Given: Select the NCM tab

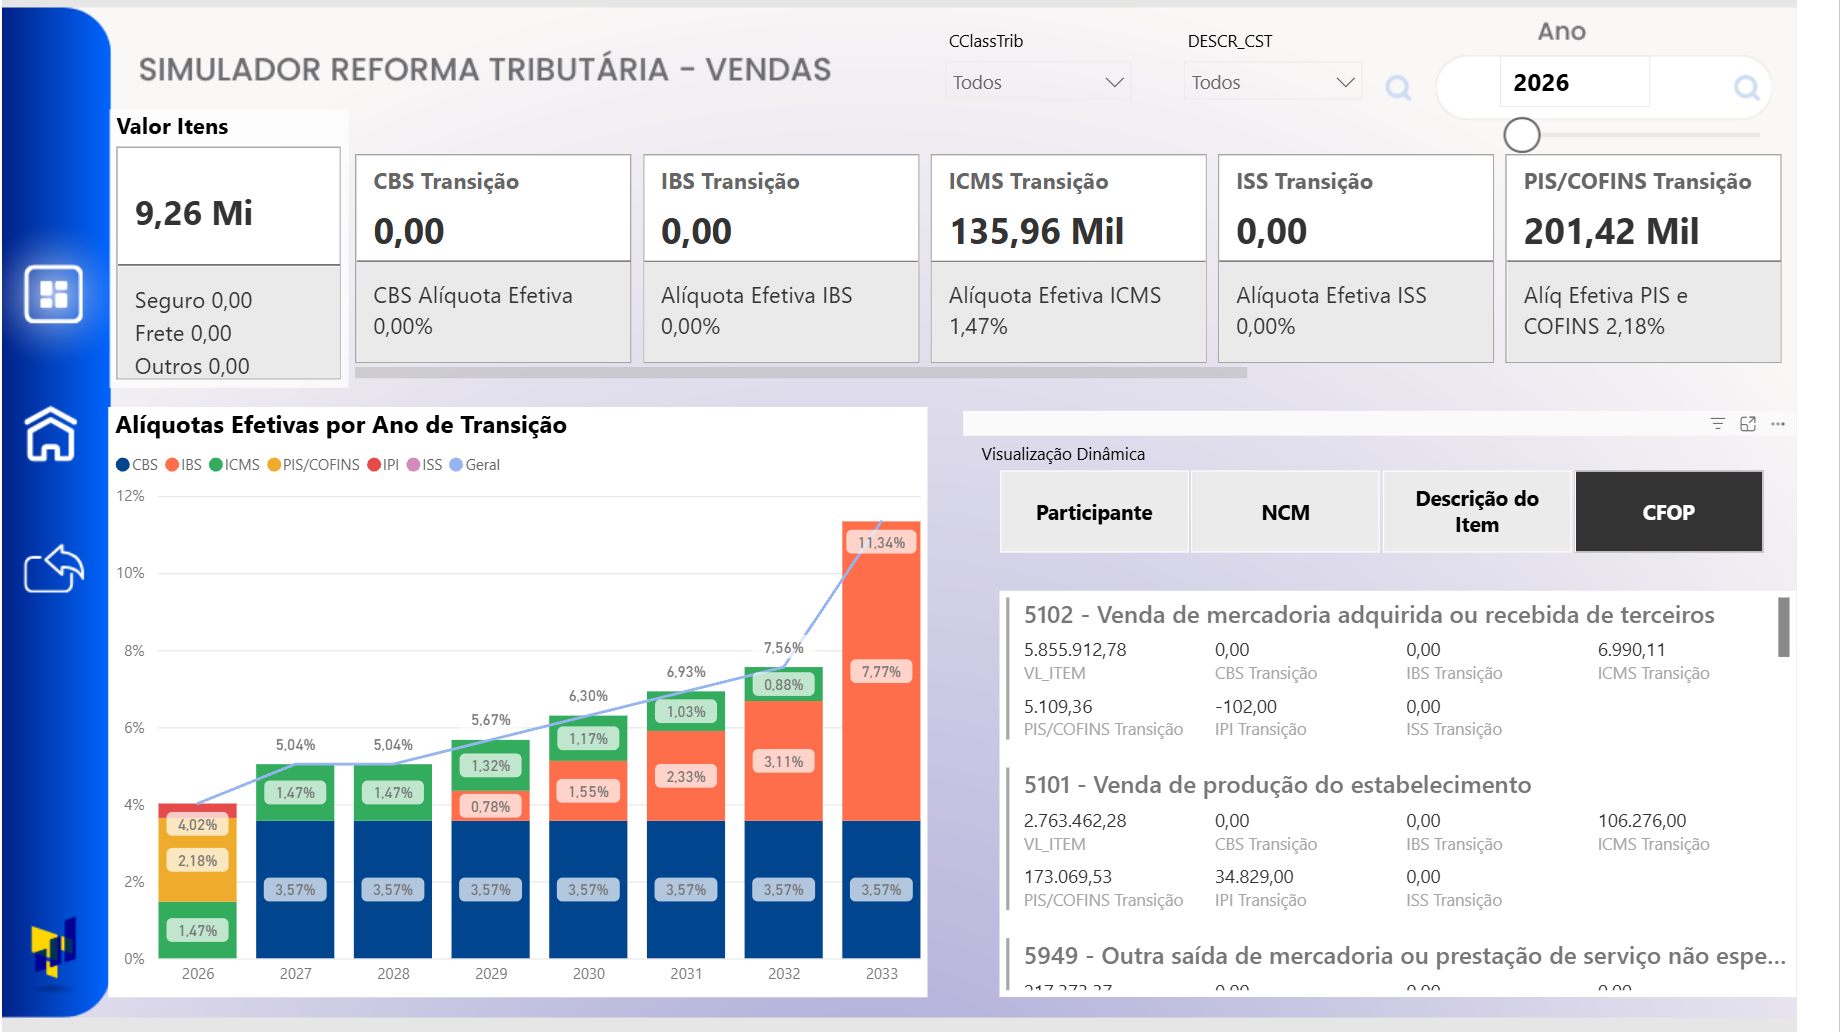Looking at the screenshot, I should point(1285,512).
